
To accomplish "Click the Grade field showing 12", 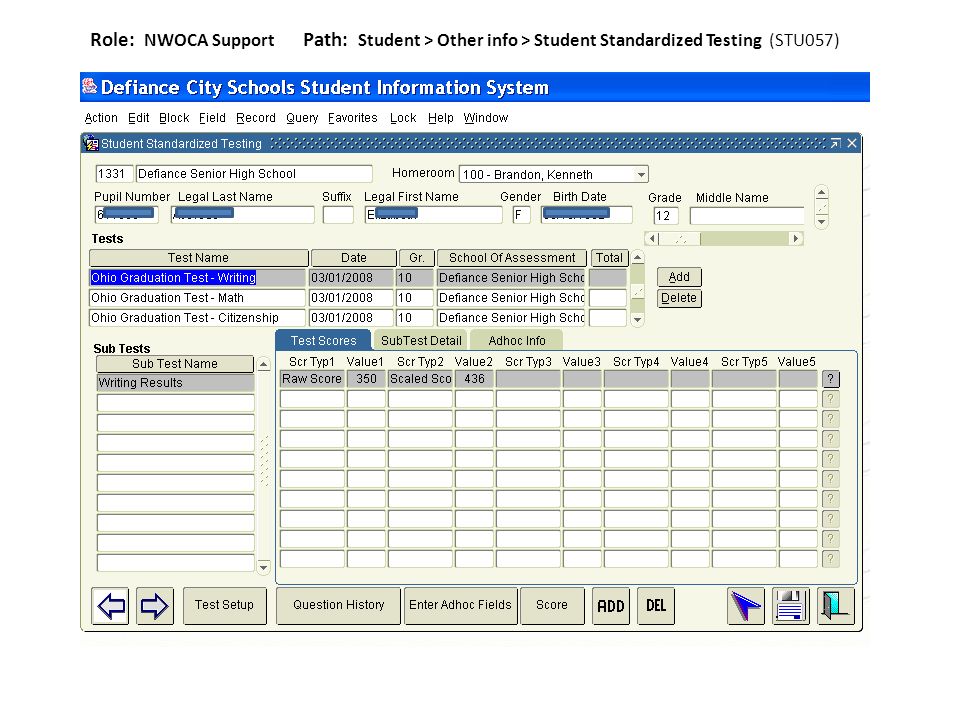I will tap(666, 216).
